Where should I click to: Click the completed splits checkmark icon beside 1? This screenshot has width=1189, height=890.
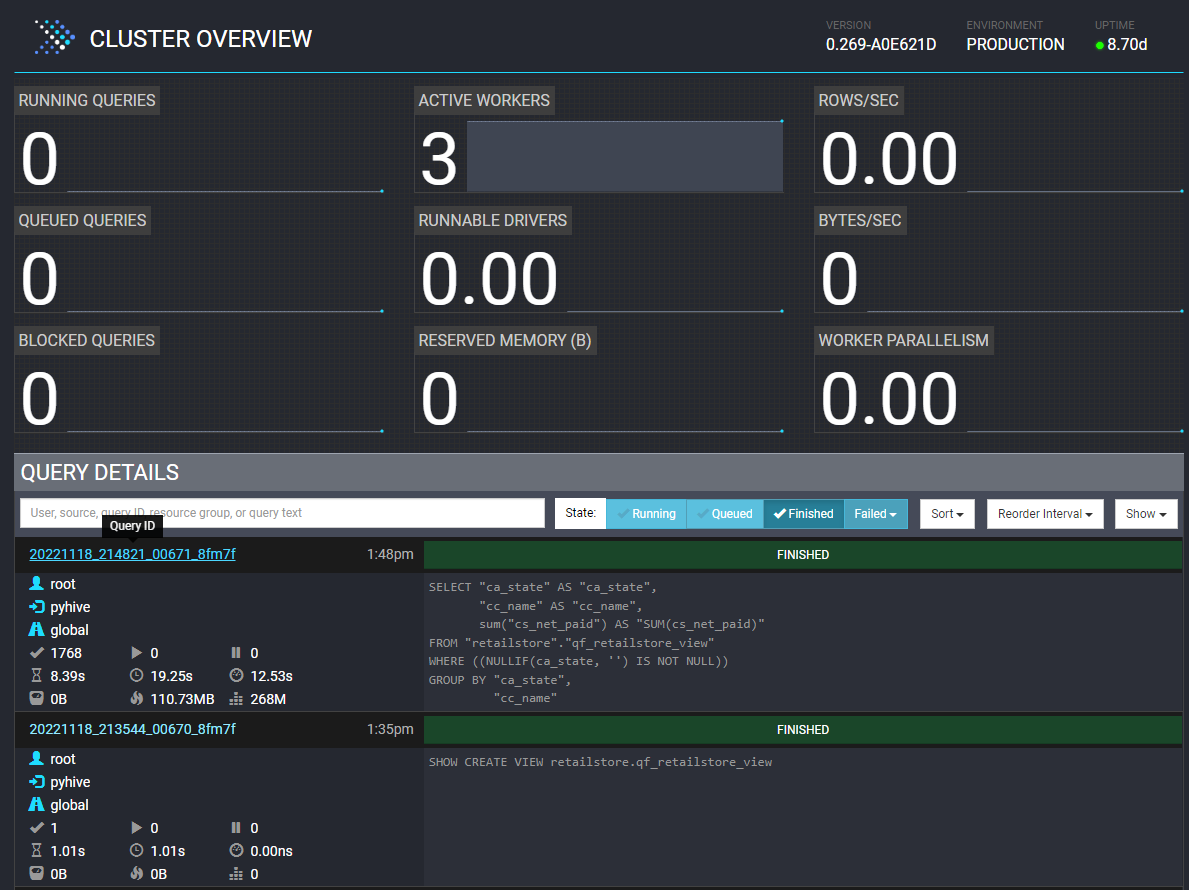click(36, 828)
